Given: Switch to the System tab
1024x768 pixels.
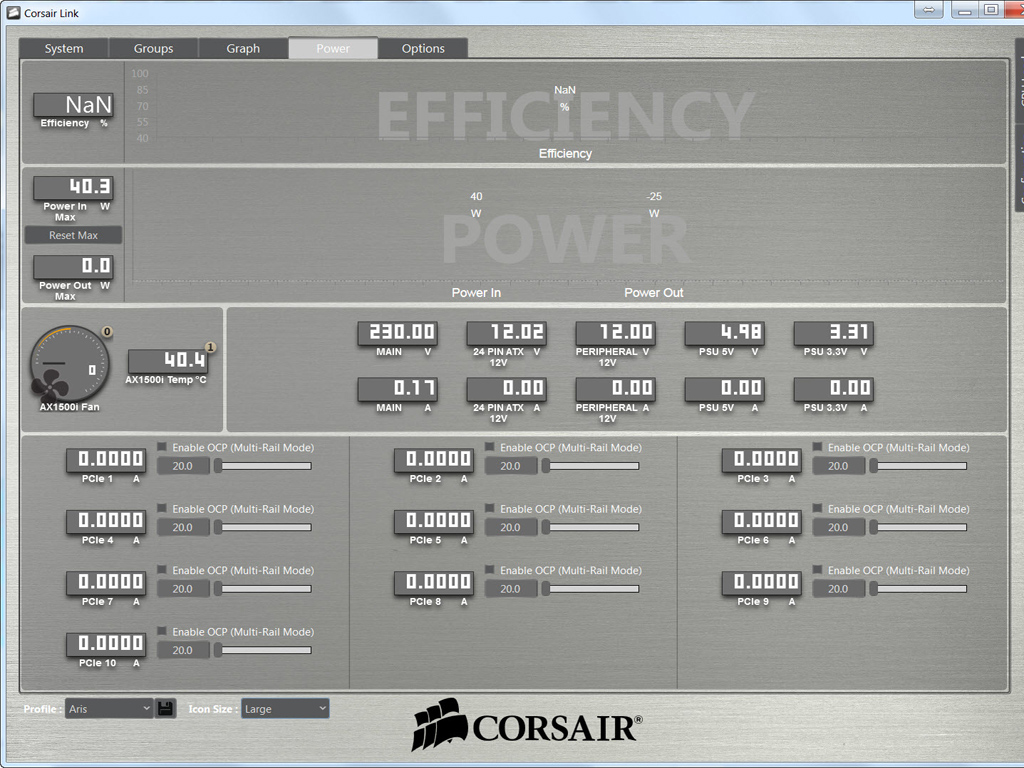Looking at the screenshot, I should [x=64, y=48].
